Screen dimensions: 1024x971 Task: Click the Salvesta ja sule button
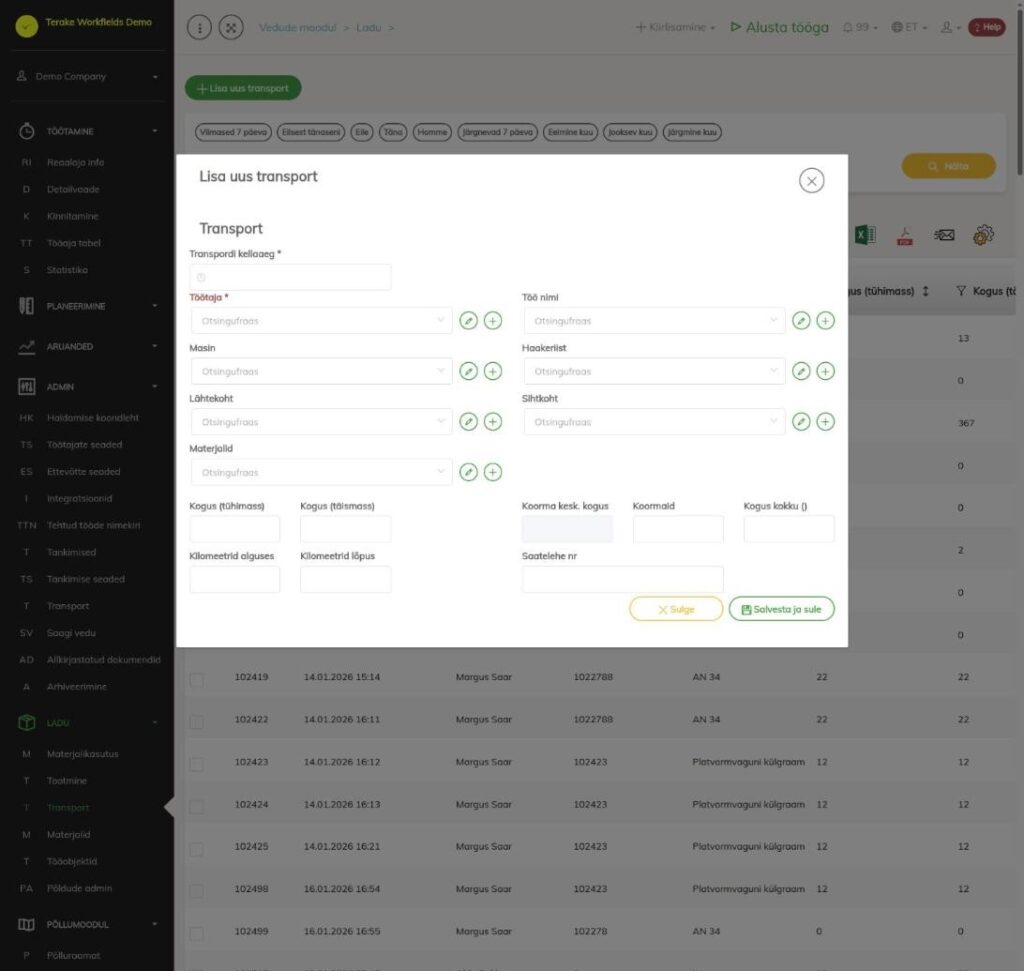click(781, 609)
